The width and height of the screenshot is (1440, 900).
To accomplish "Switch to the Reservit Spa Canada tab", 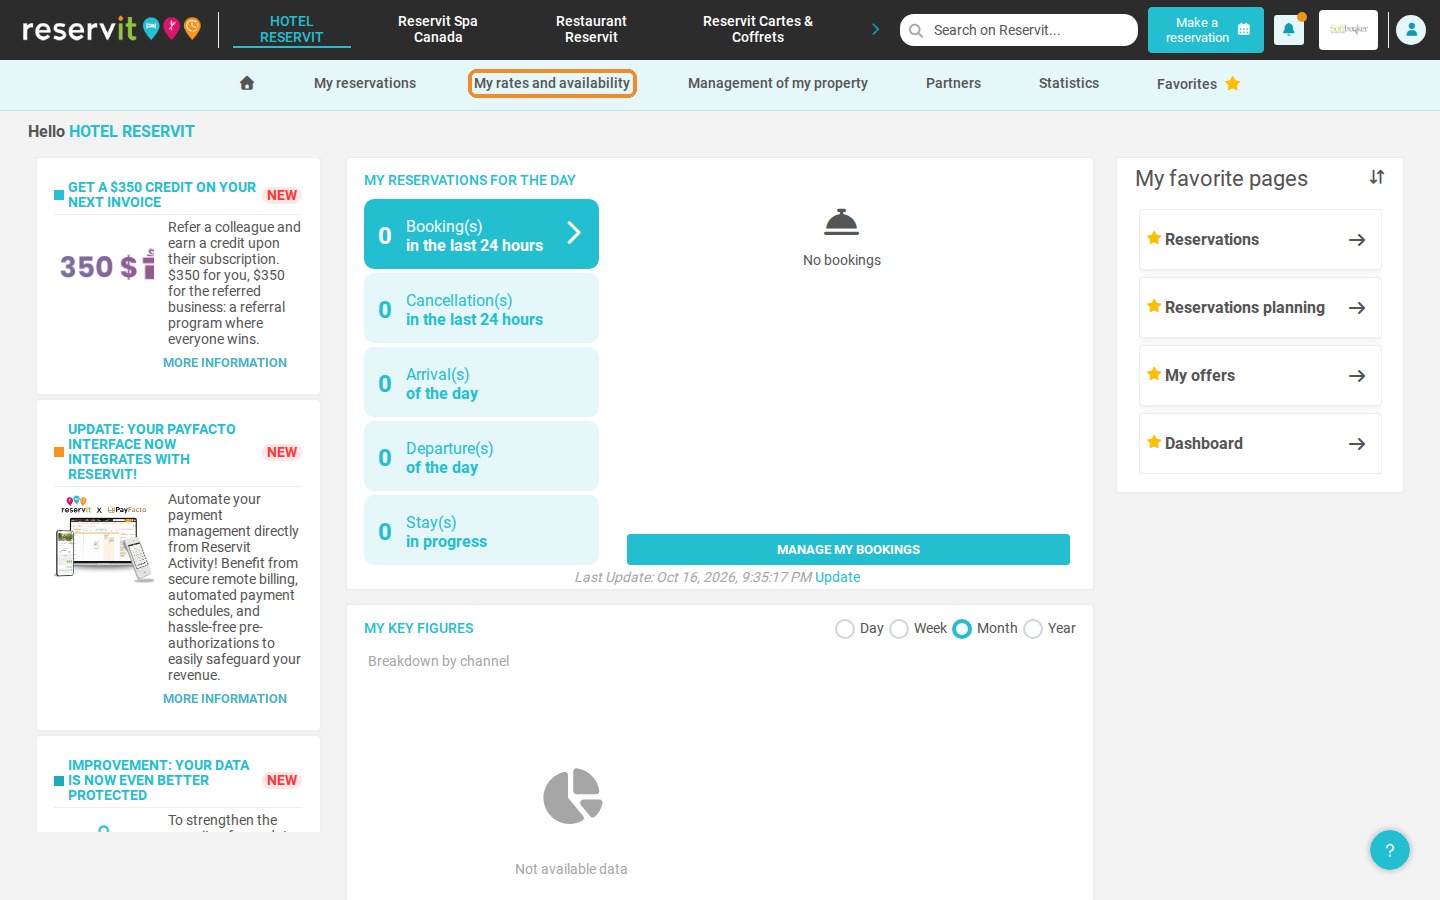I will coord(438,29).
